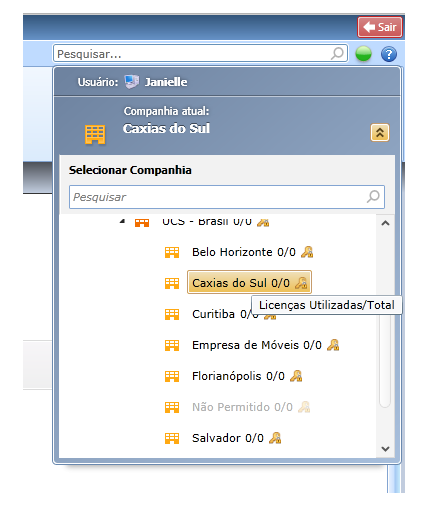Click the Empresa de Móveis building icon

click(172, 345)
